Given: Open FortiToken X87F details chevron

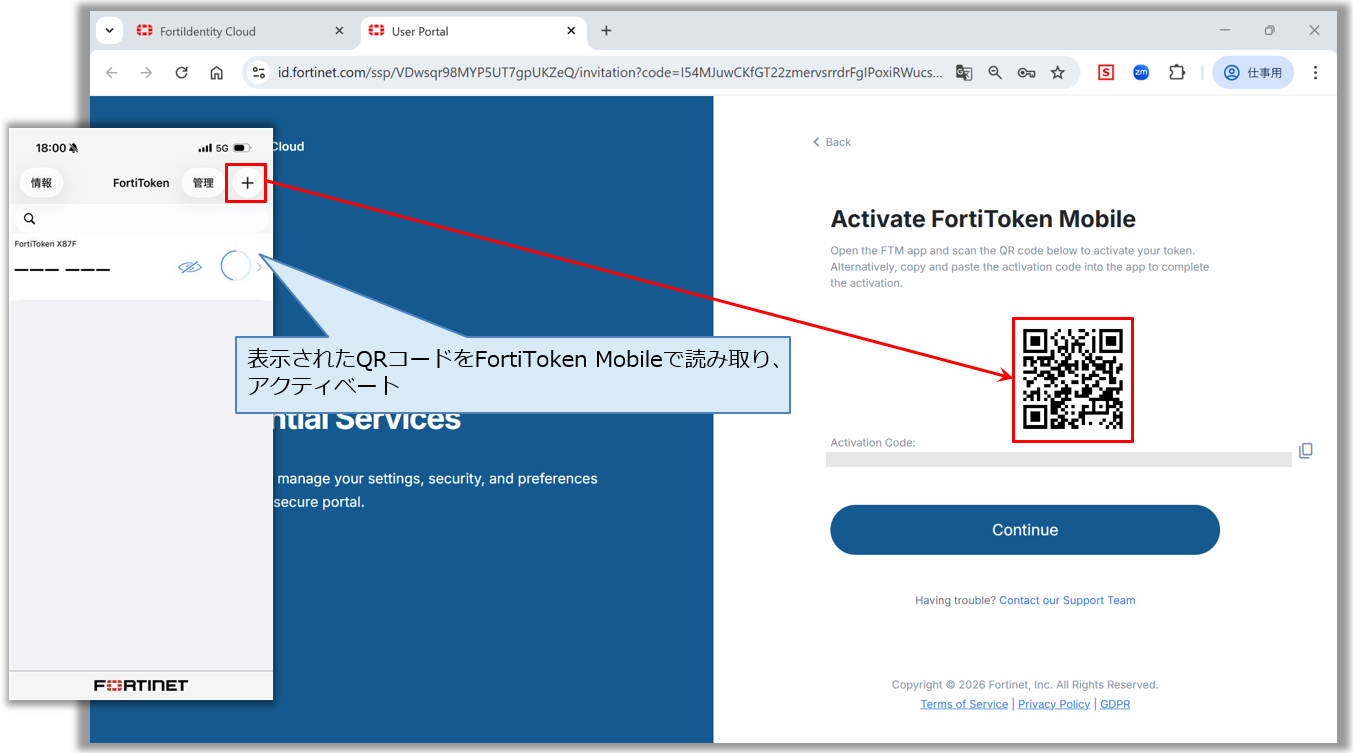Looking at the screenshot, I should pos(260,267).
